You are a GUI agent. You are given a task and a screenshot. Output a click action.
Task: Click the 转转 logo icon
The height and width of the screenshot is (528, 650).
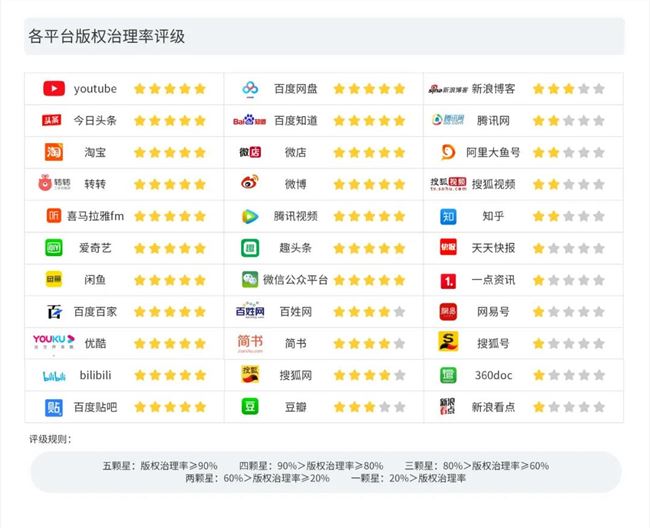54,183
